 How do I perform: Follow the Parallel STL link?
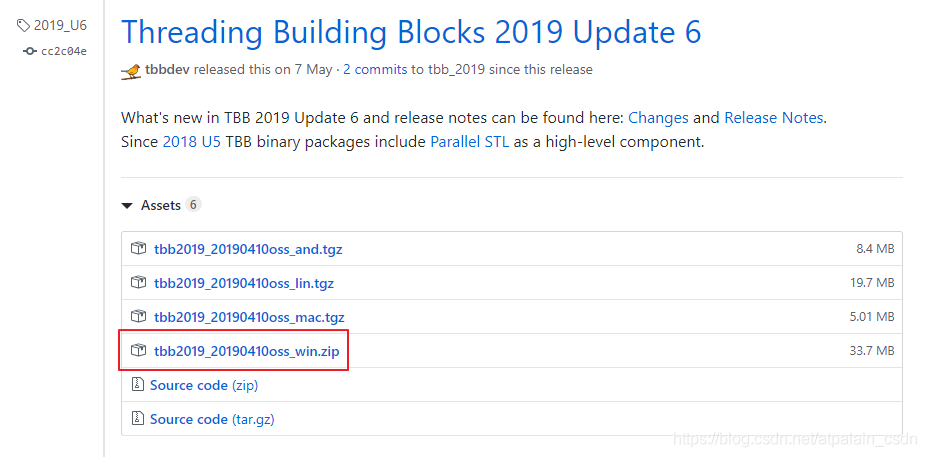coord(469,142)
